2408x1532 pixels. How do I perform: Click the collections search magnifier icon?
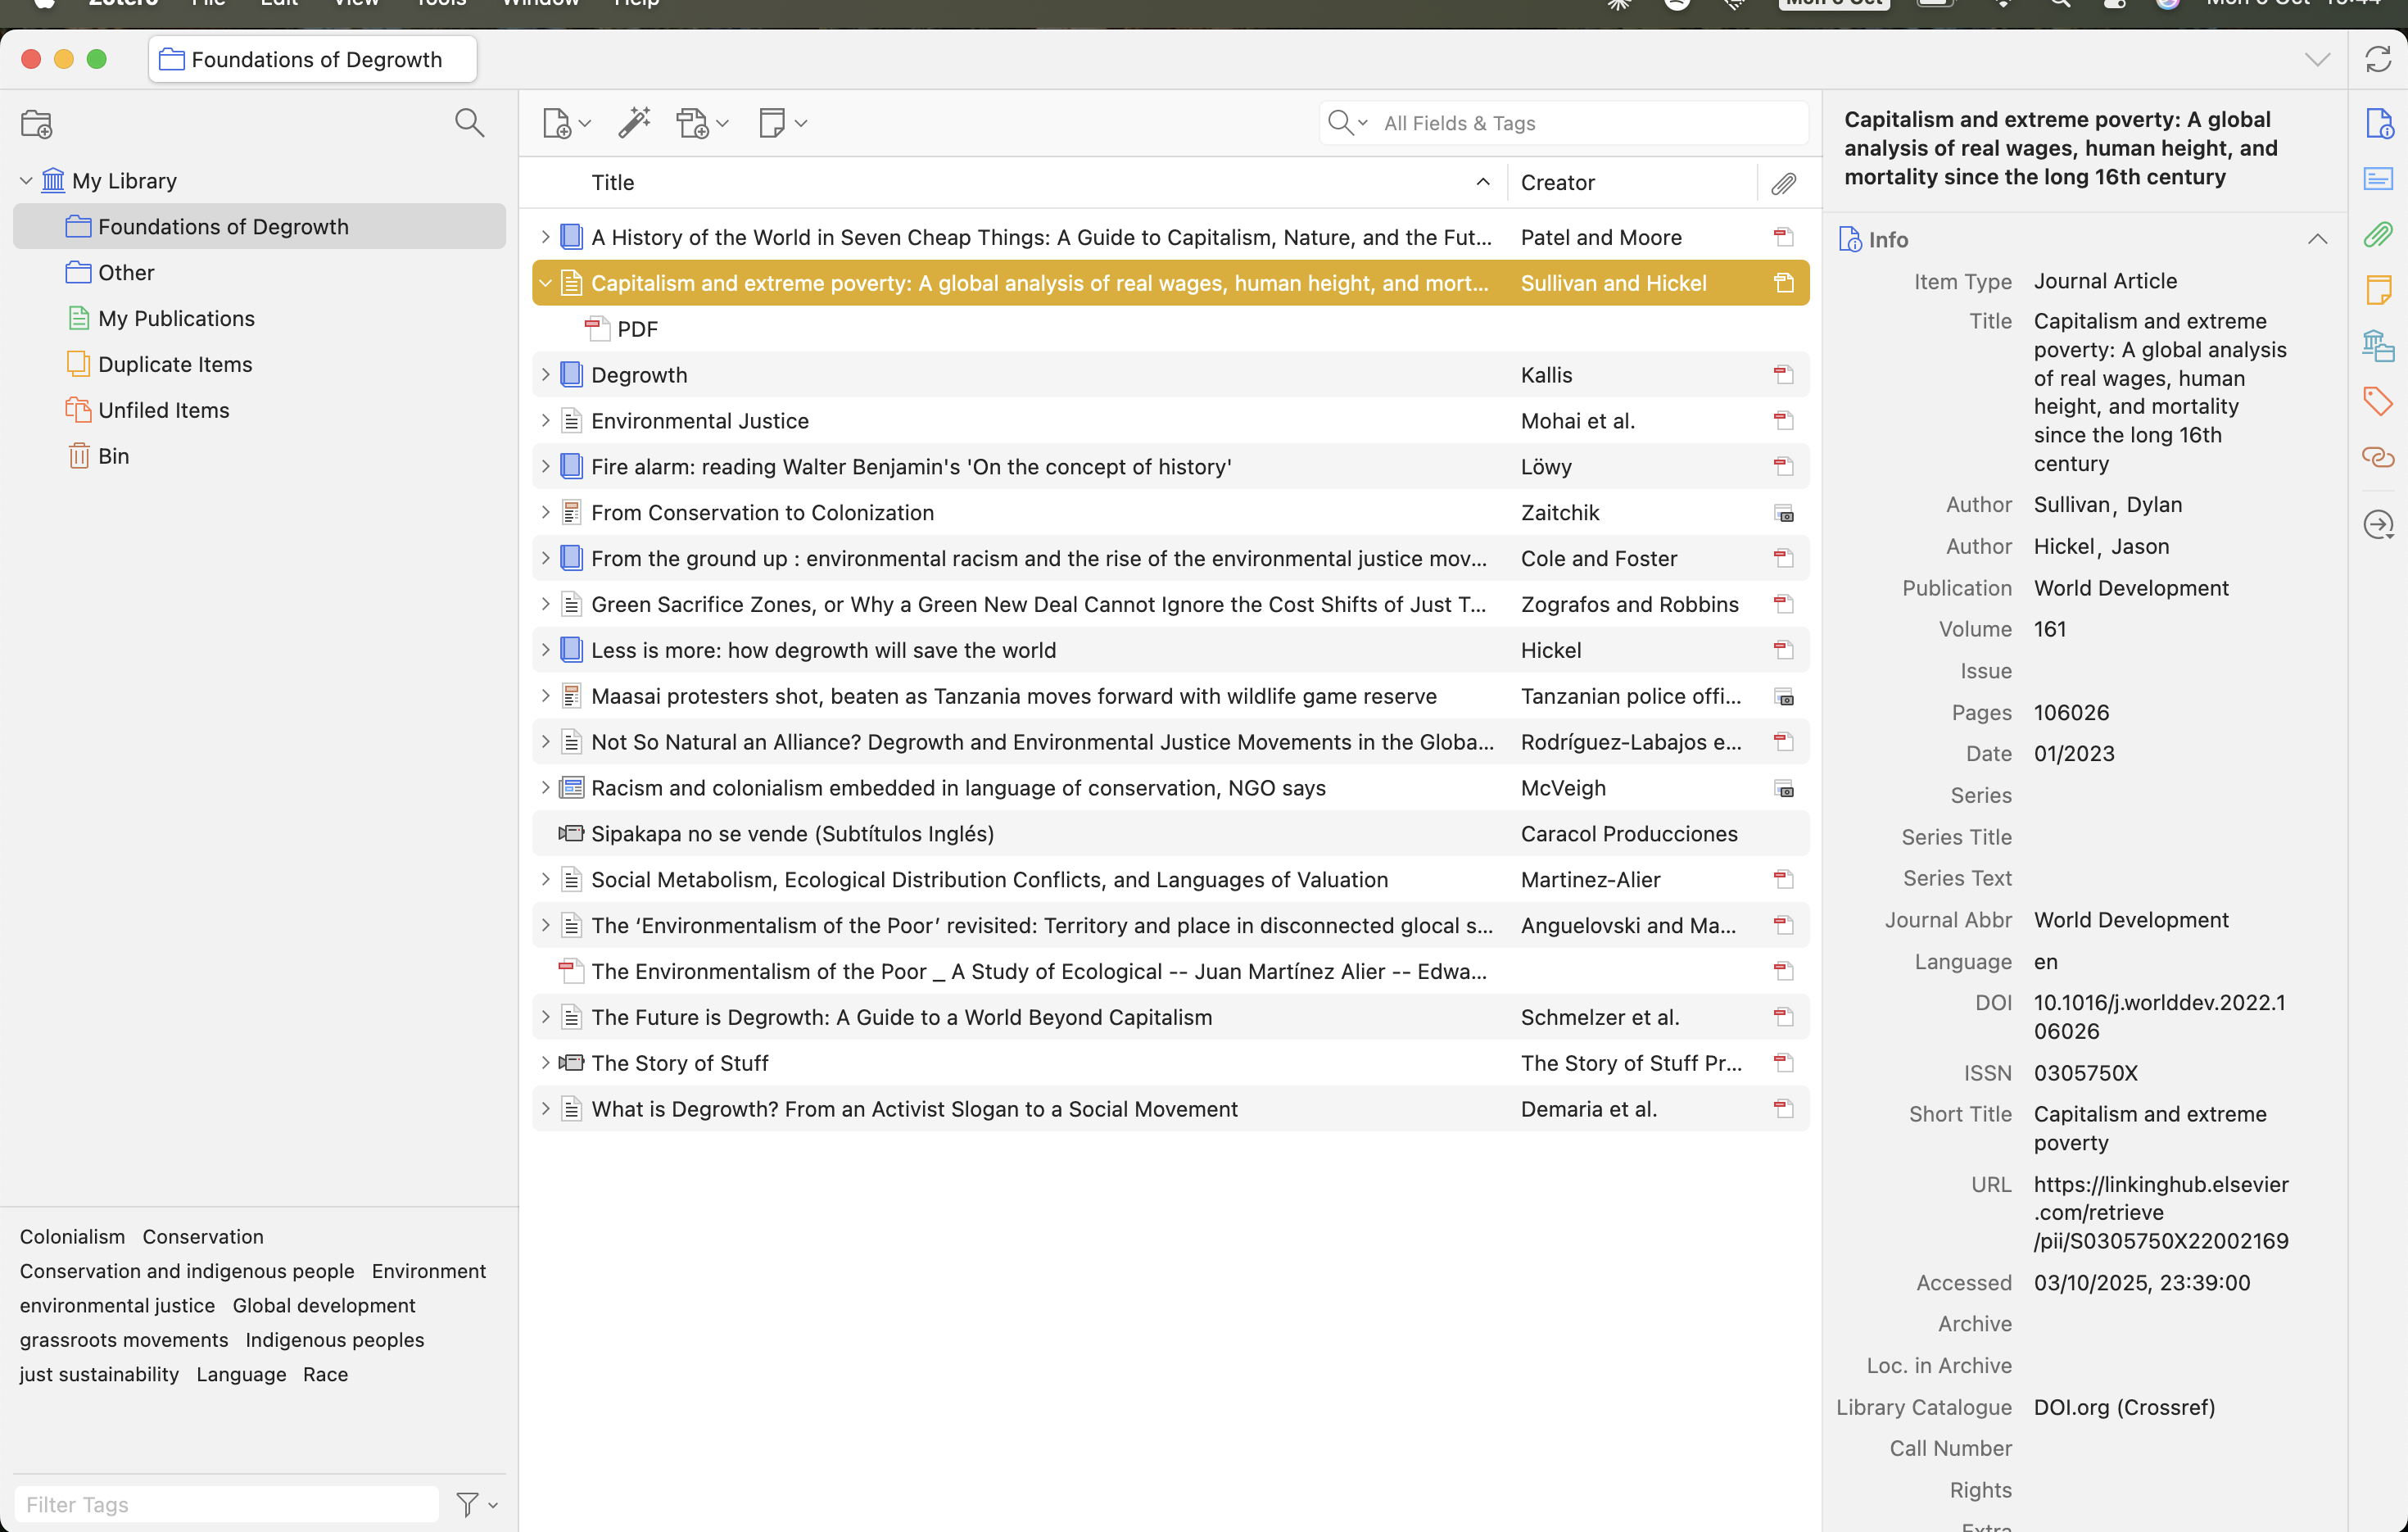click(x=469, y=123)
